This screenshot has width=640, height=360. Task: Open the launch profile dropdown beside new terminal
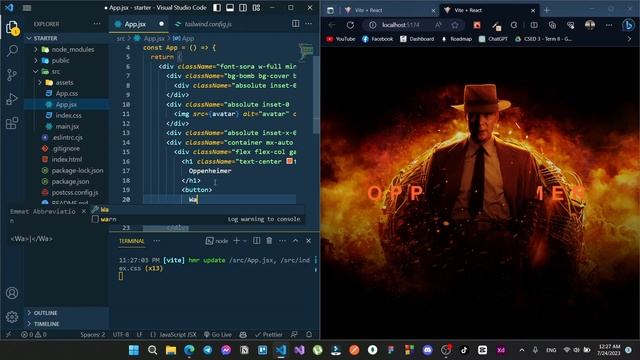click(x=245, y=241)
